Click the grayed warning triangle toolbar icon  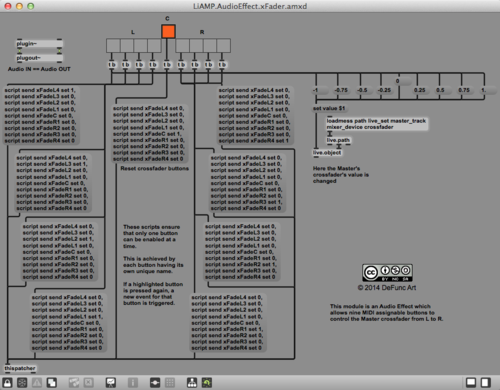[37, 382]
